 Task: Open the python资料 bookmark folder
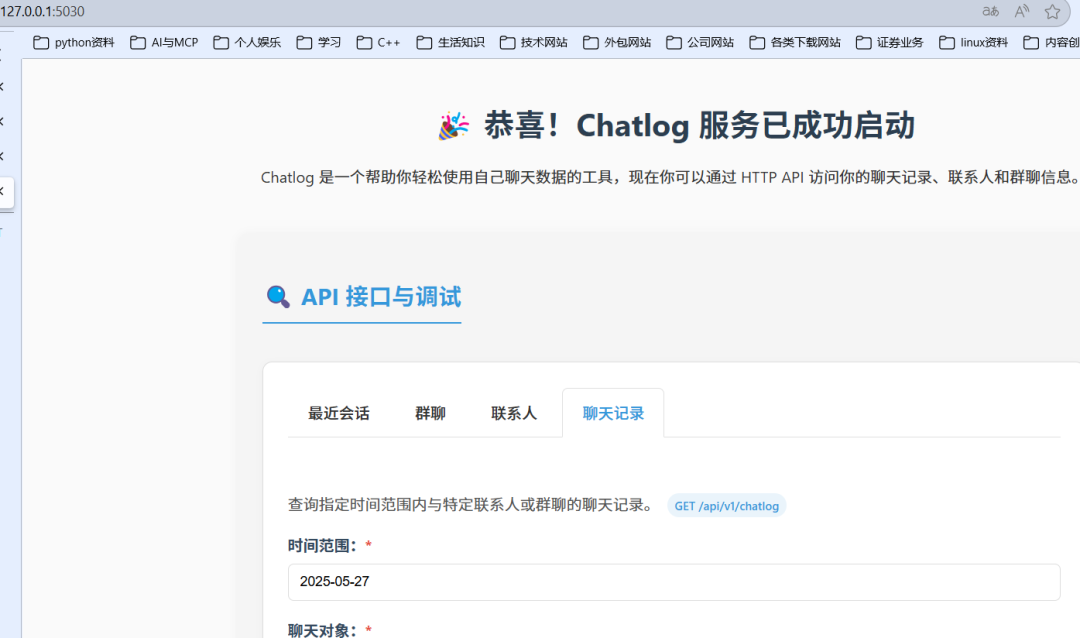click(x=74, y=43)
